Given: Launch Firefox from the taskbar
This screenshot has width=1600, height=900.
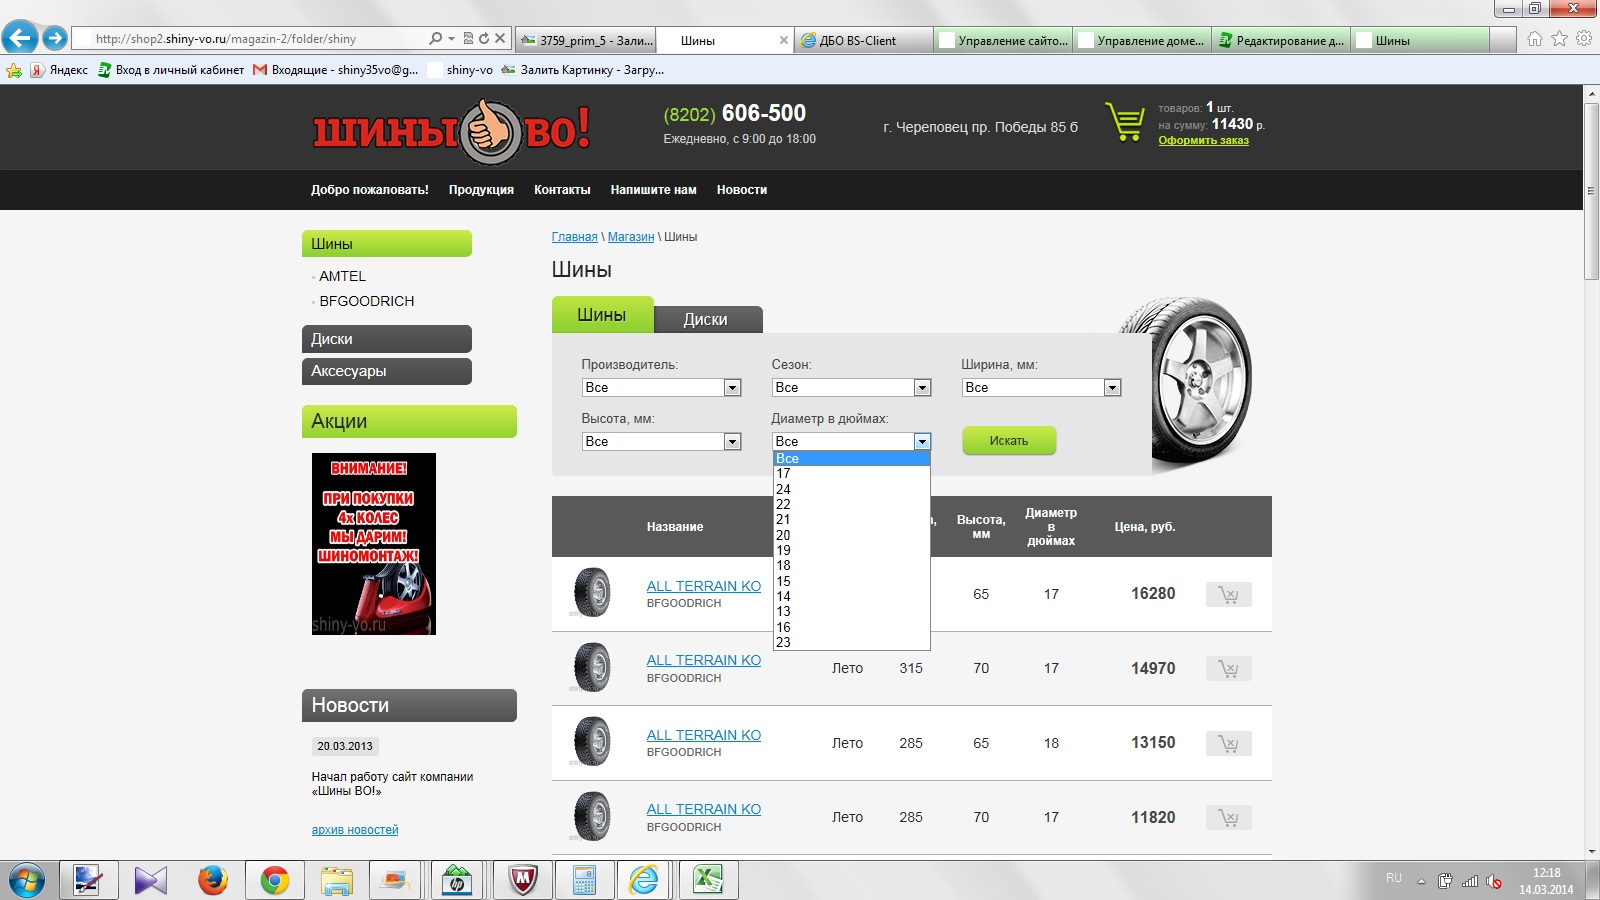Looking at the screenshot, I should pos(212,880).
